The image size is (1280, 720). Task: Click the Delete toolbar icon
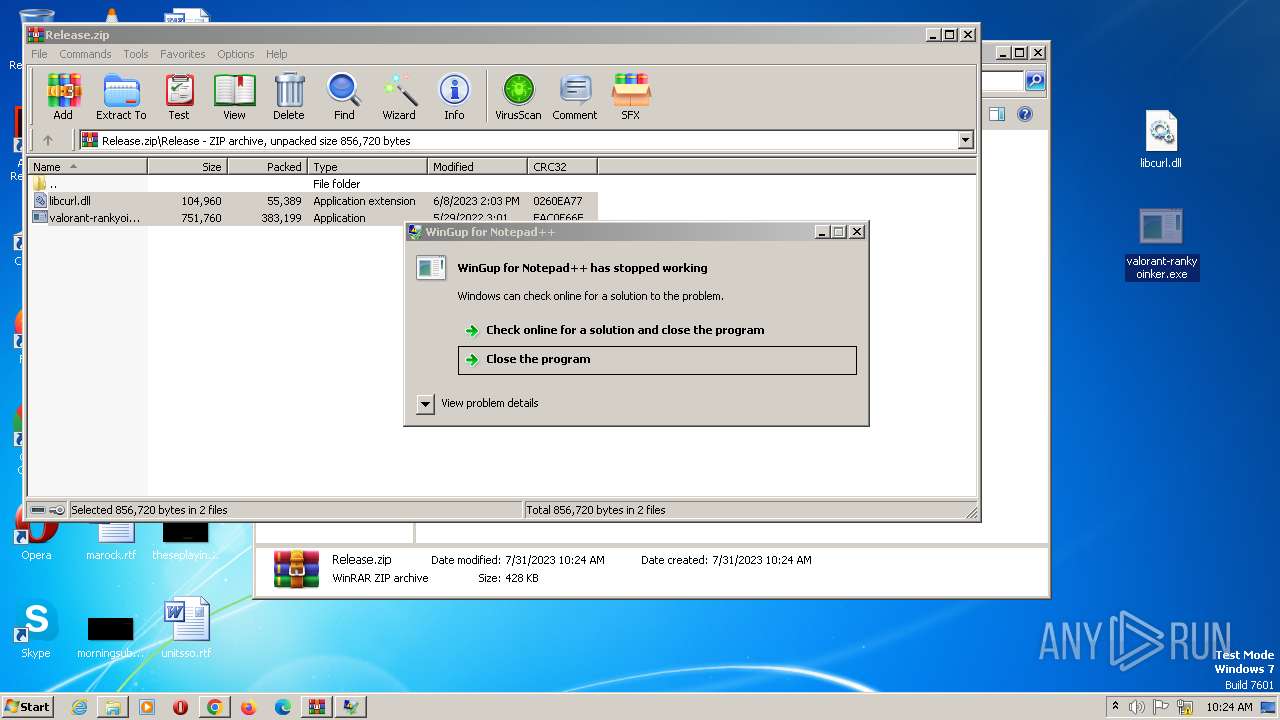289,97
